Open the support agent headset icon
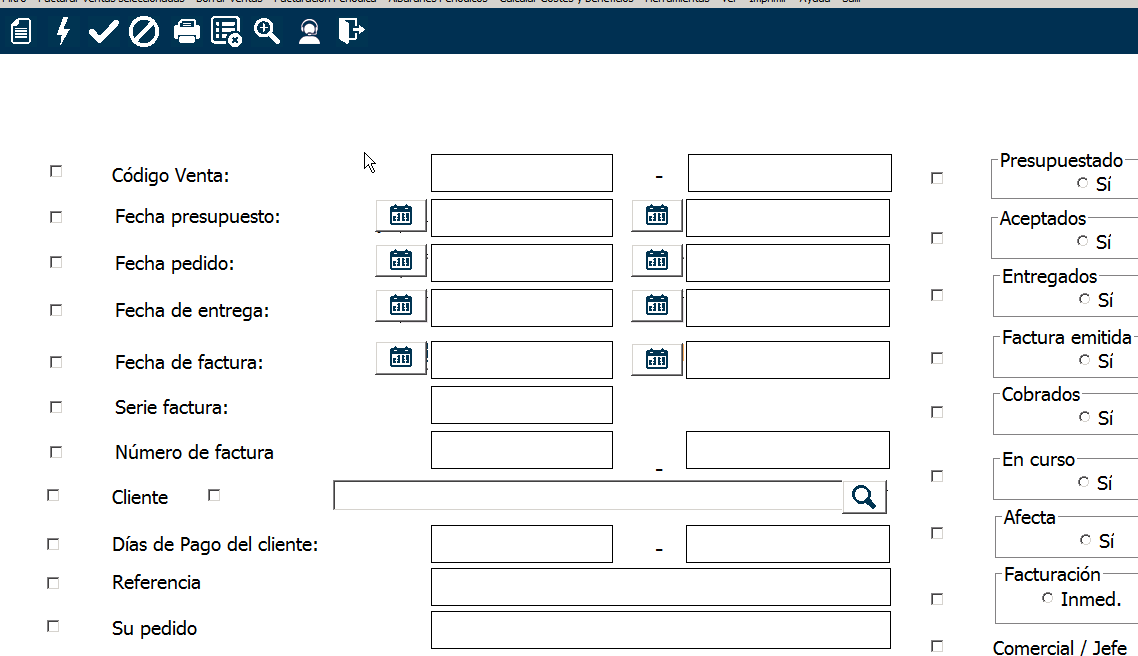Image resolution: width=1138 pixels, height=656 pixels. (x=309, y=32)
